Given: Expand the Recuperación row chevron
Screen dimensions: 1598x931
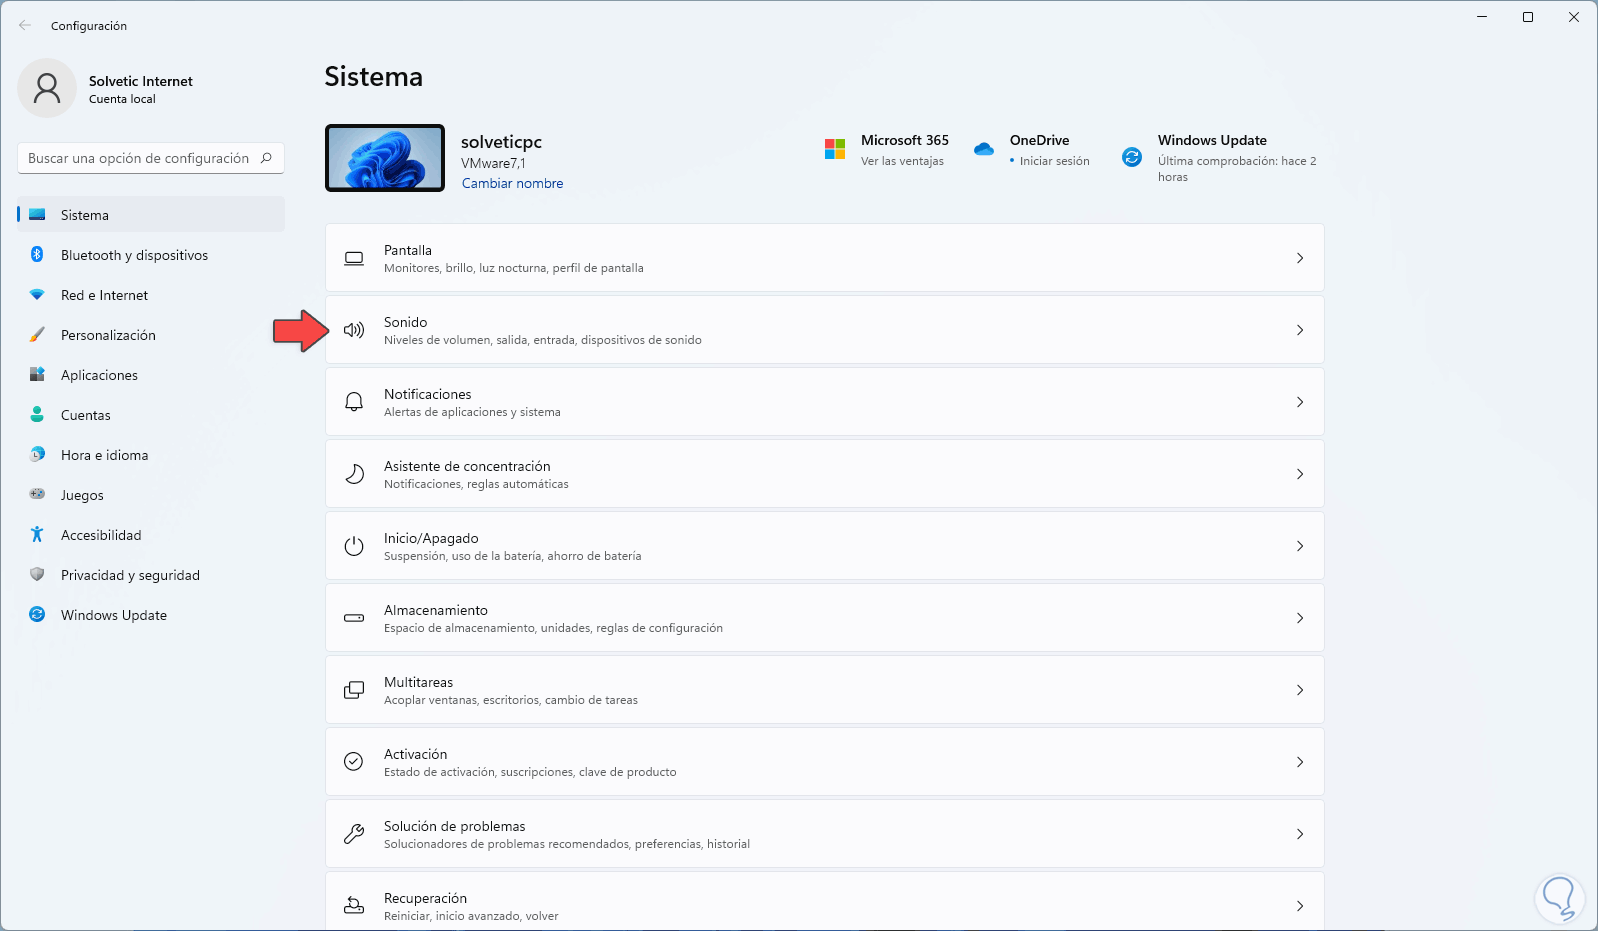Looking at the screenshot, I should (x=1300, y=906).
